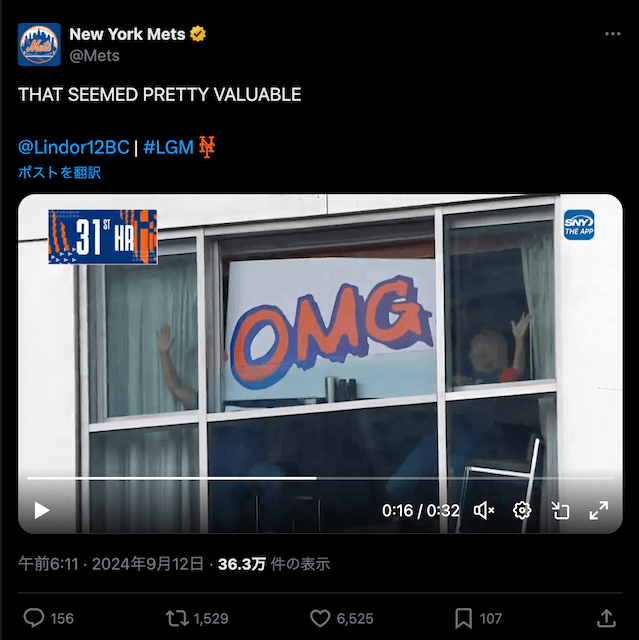Play the video with the play button

coord(42,511)
